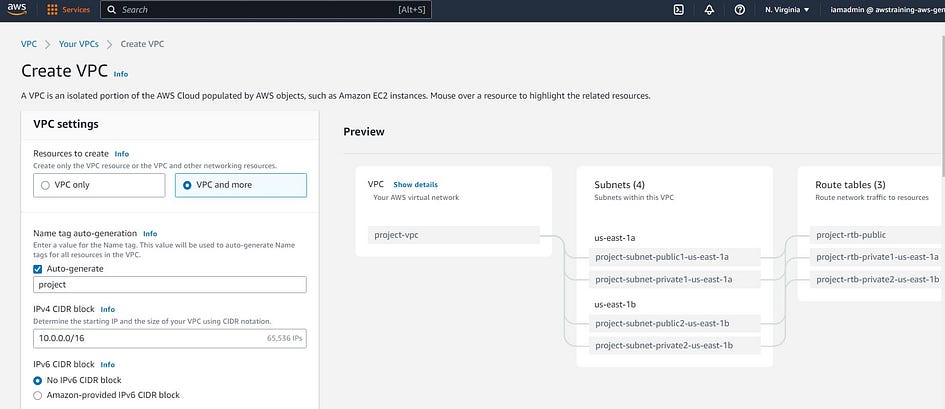This screenshot has height=409, width=945.
Task: Open Info for Name tag auto-generation
Action: 150,233
